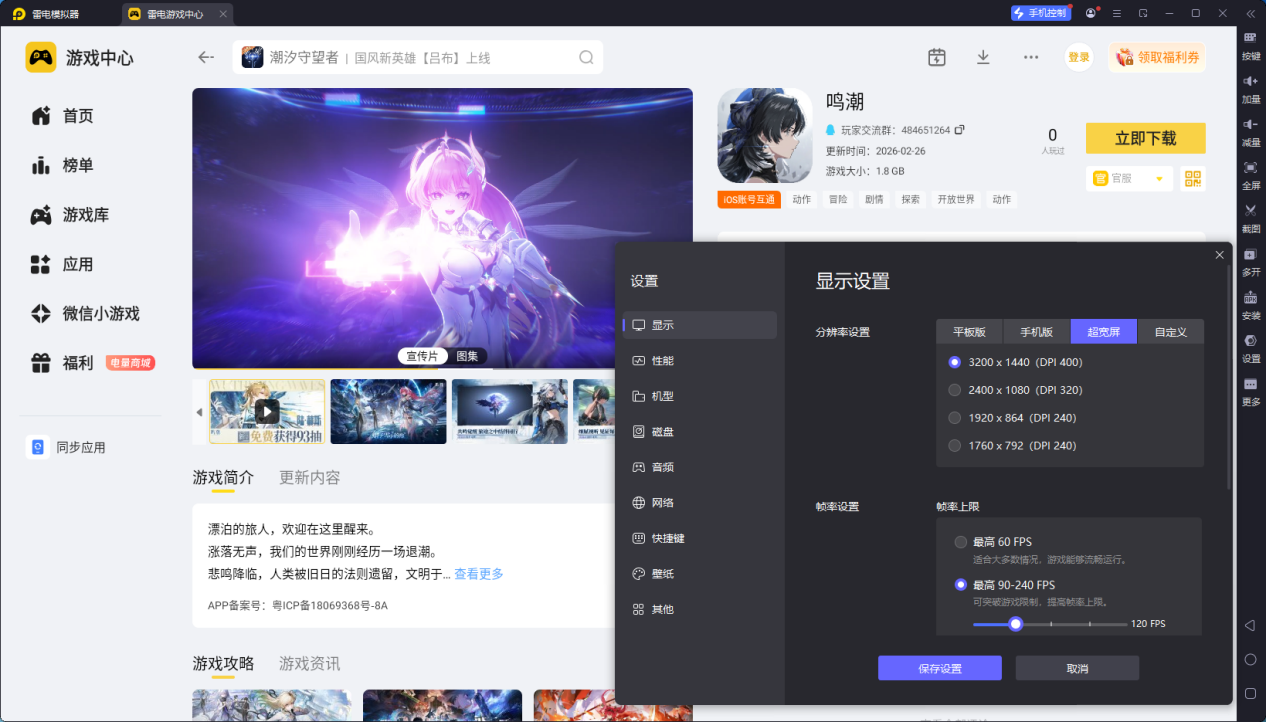Switch to 手机版 resolution tab

click(1037, 332)
